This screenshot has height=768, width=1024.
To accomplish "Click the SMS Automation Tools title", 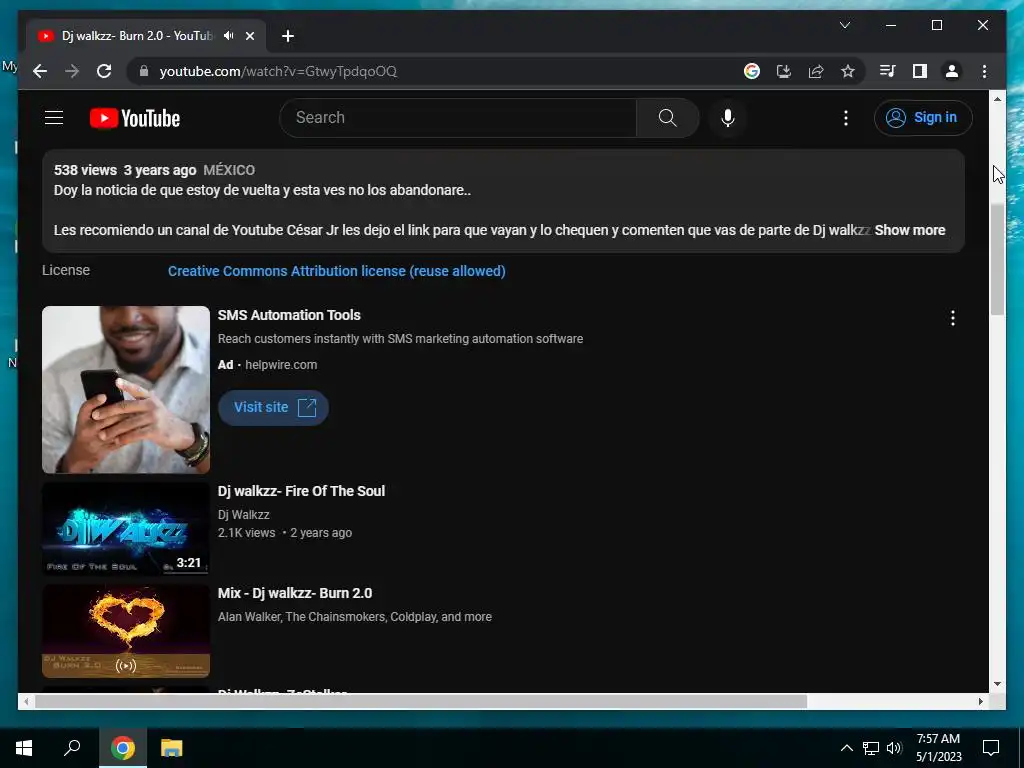I will (x=289, y=315).
